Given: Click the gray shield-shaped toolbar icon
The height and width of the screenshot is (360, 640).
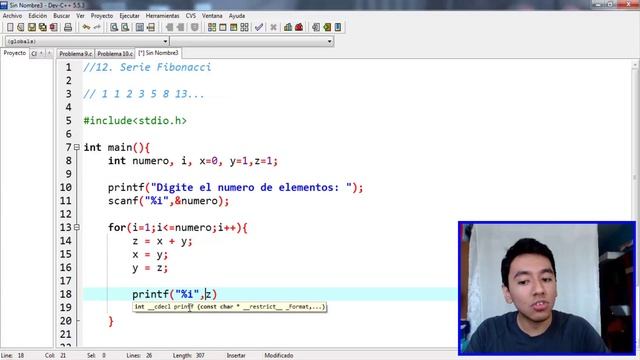Looking at the screenshot, I should [195, 27].
